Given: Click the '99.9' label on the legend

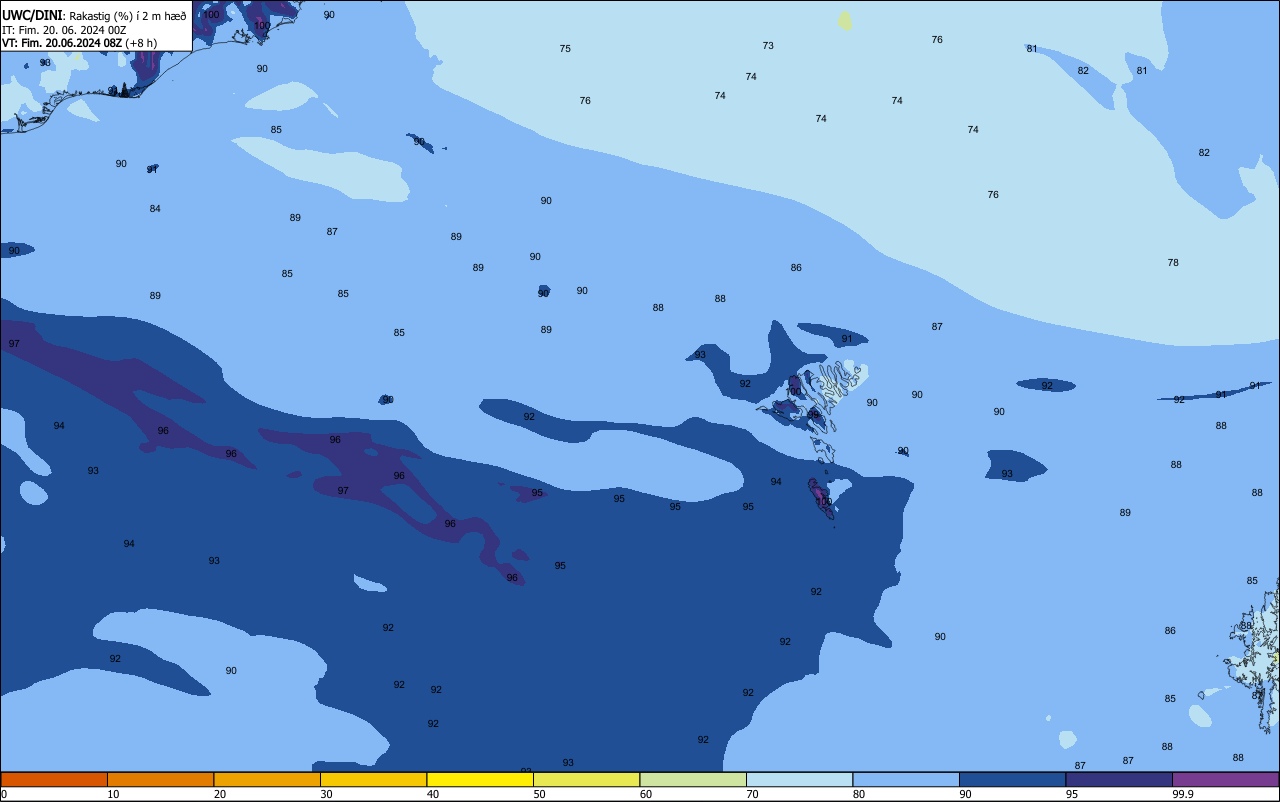Looking at the screenshot, I should tap(1183, 794).
